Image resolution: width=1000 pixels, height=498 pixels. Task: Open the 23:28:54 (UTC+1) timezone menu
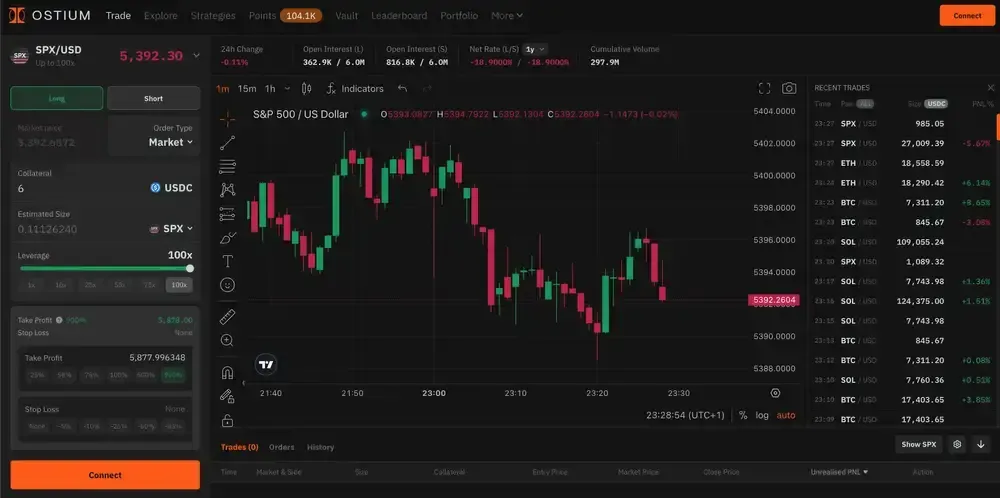685,415
